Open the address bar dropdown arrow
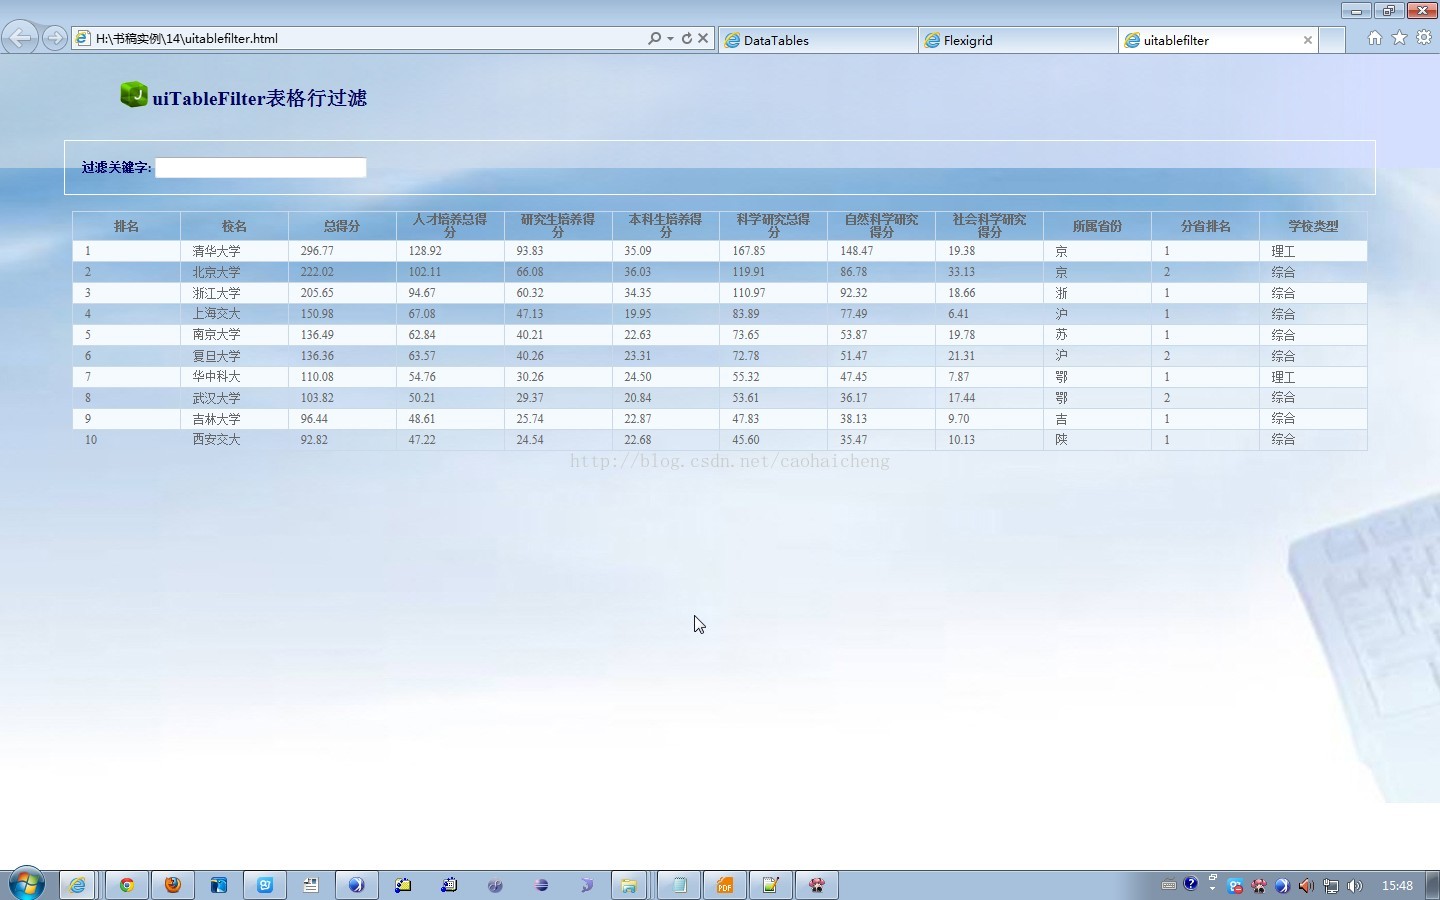The width and height of the screenshot is (1440, 900). click(670, 39)
